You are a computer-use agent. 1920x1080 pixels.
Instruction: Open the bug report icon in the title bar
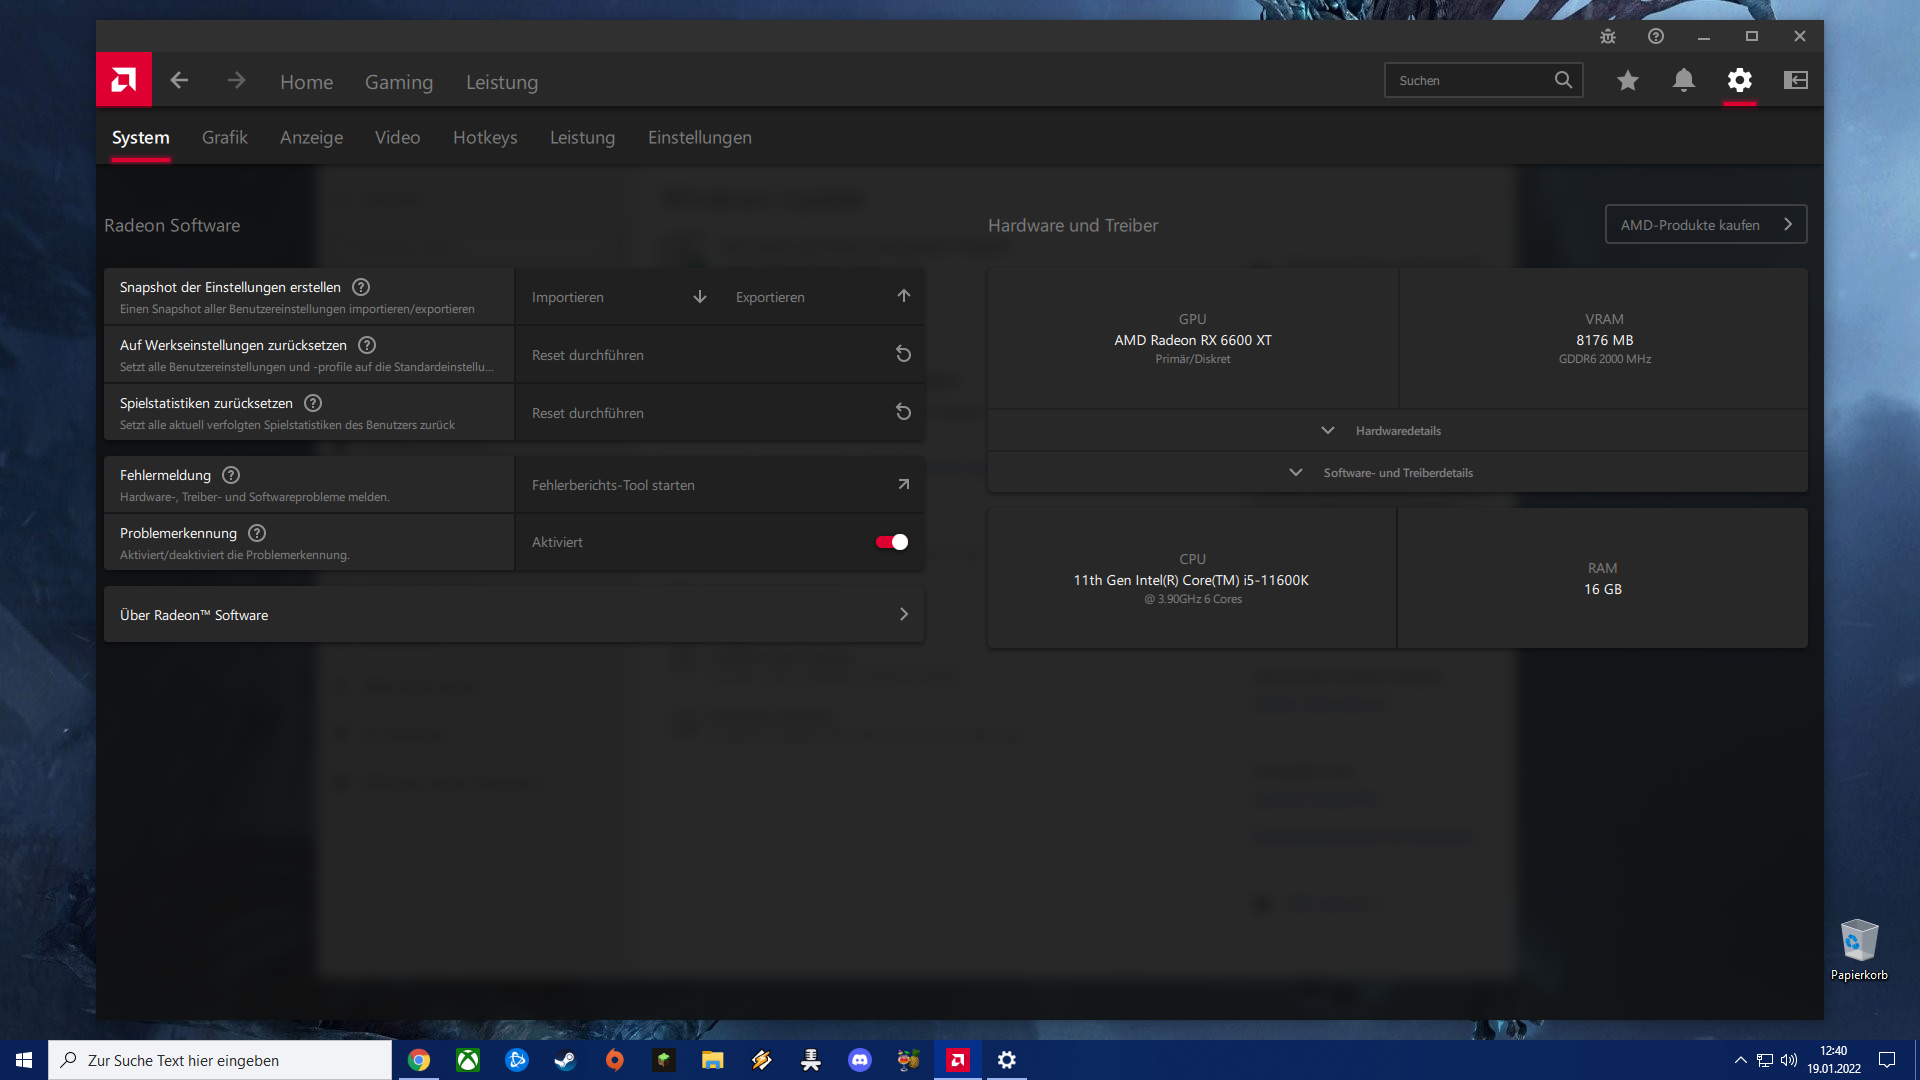[x=1607, y=36]
